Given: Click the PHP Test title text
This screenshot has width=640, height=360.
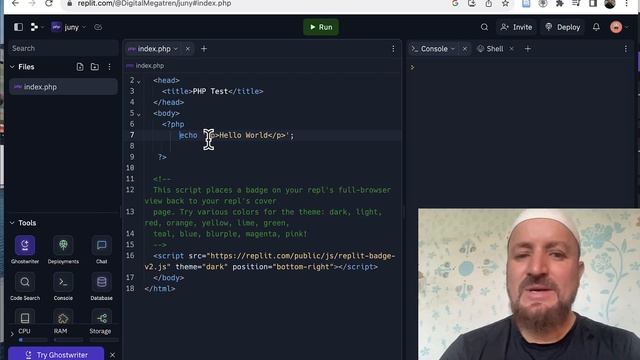Looking at the screenshot, I should pos(210,91).
